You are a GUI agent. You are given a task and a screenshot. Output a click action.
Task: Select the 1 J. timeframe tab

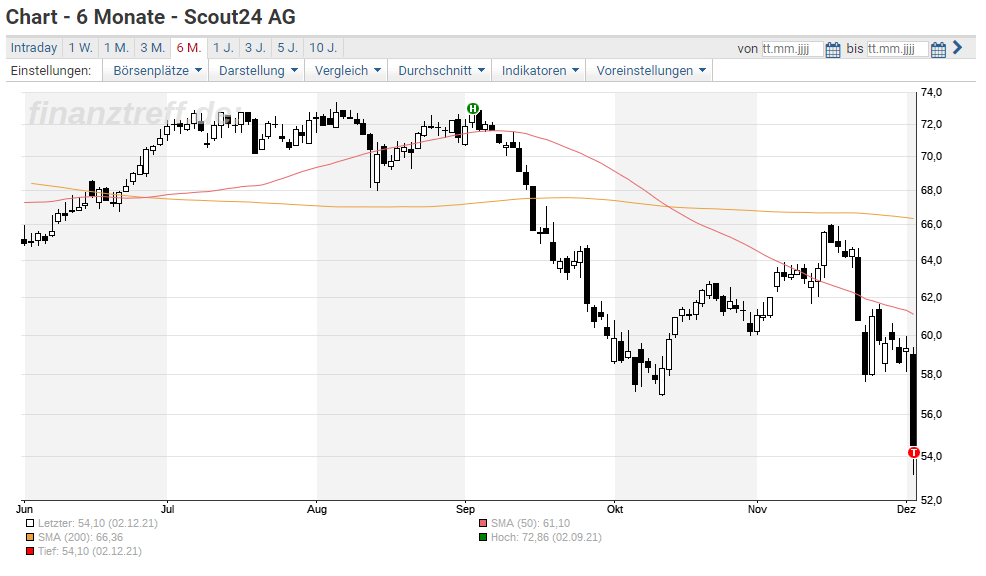(223, 48)
